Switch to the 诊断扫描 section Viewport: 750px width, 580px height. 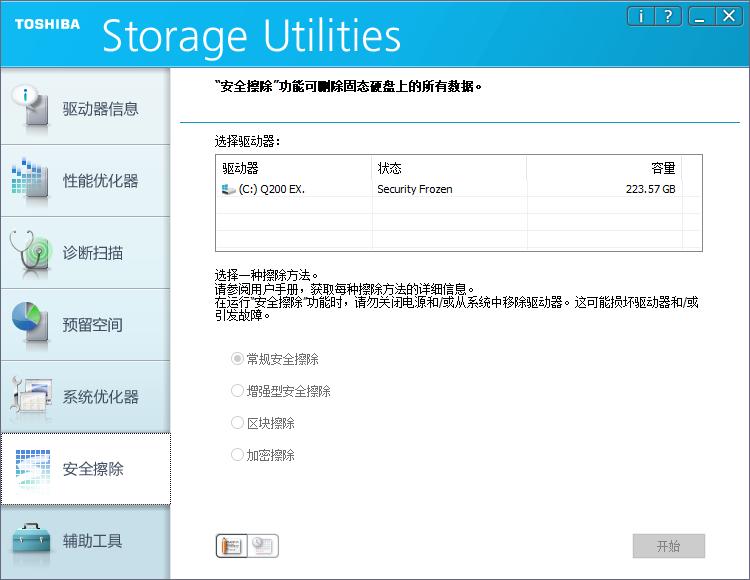tap(85, 253)
